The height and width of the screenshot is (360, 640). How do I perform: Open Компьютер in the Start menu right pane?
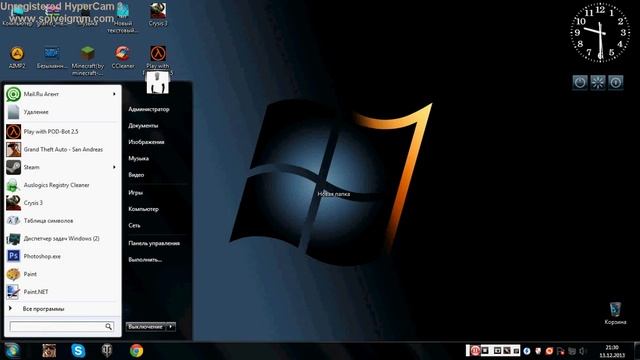[143, 209]
